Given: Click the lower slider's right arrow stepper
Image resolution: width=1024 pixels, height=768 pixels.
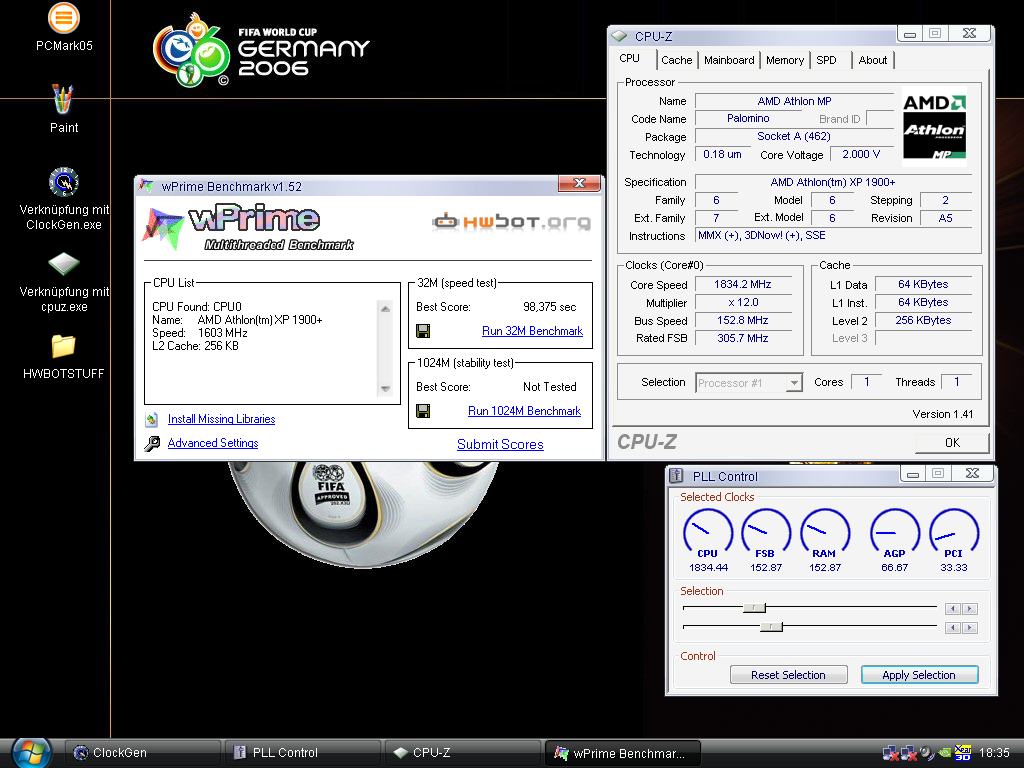Looking at the screenshot, I should [970, 628].
